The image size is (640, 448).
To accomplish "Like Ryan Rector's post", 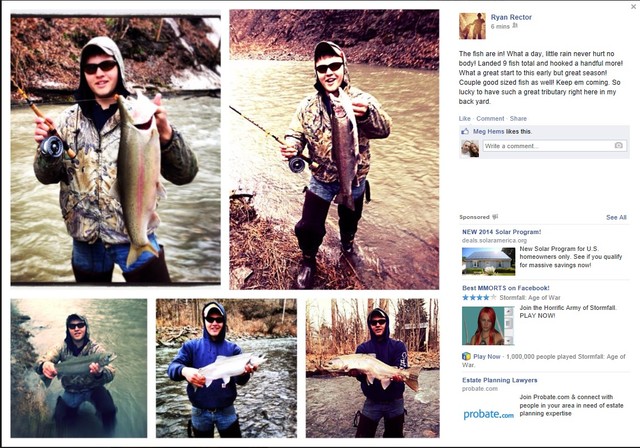I will (x=464, y=118).
